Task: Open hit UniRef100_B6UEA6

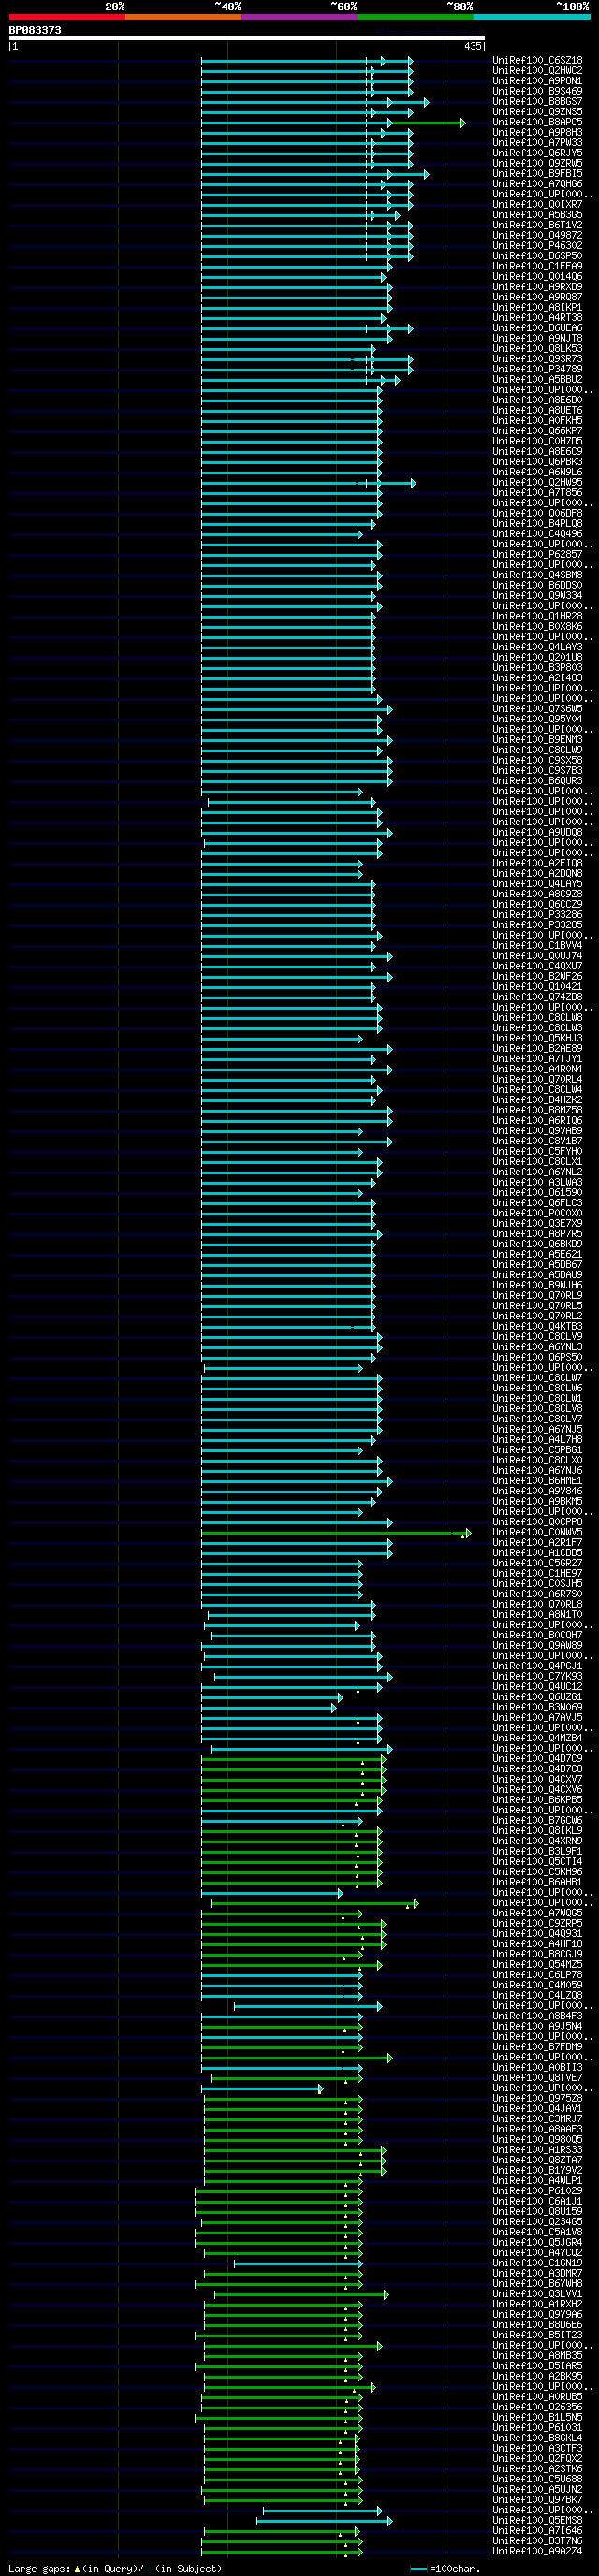Action: [x=537, y=328]
